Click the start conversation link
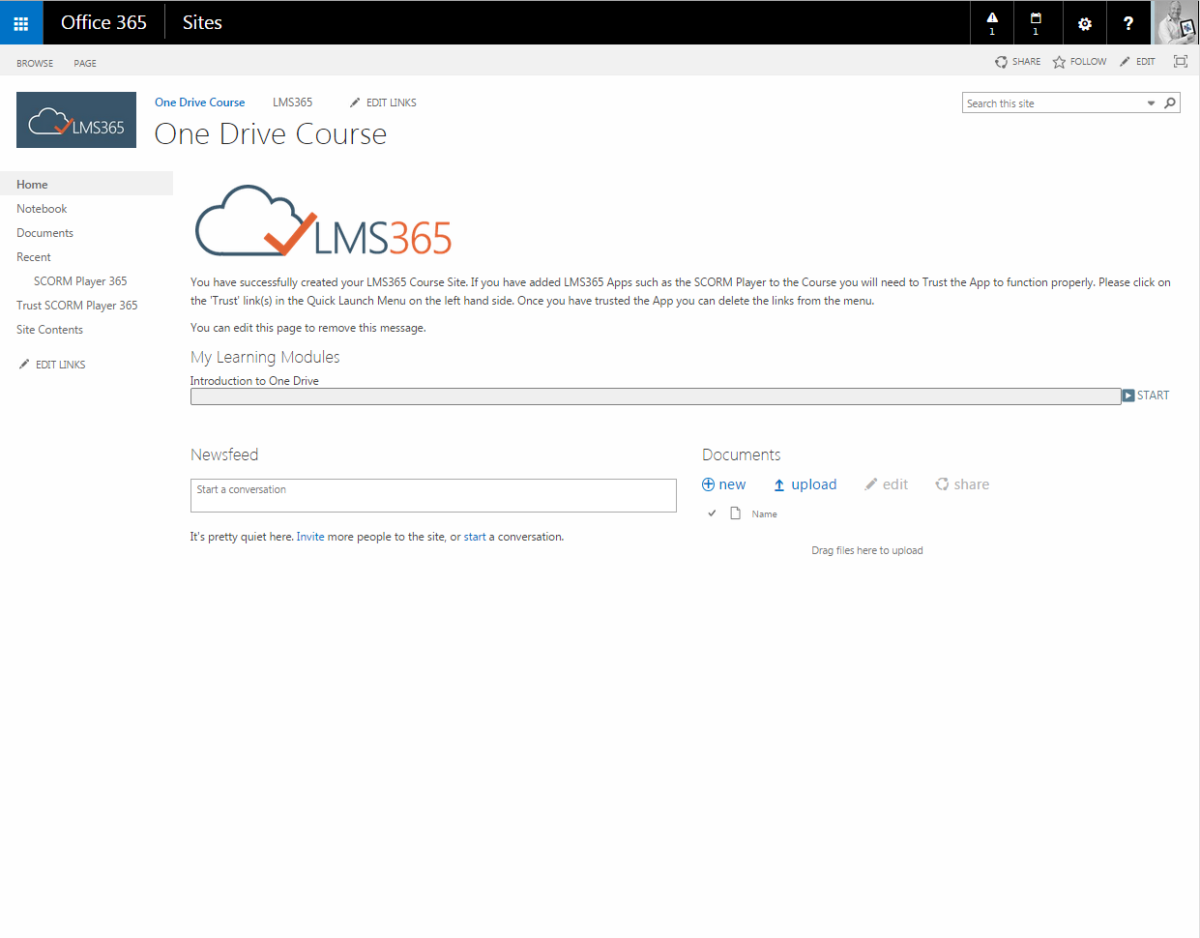The width and height of the screenshot is (1200, 938). pyautogui.click(x=474, y=537)
